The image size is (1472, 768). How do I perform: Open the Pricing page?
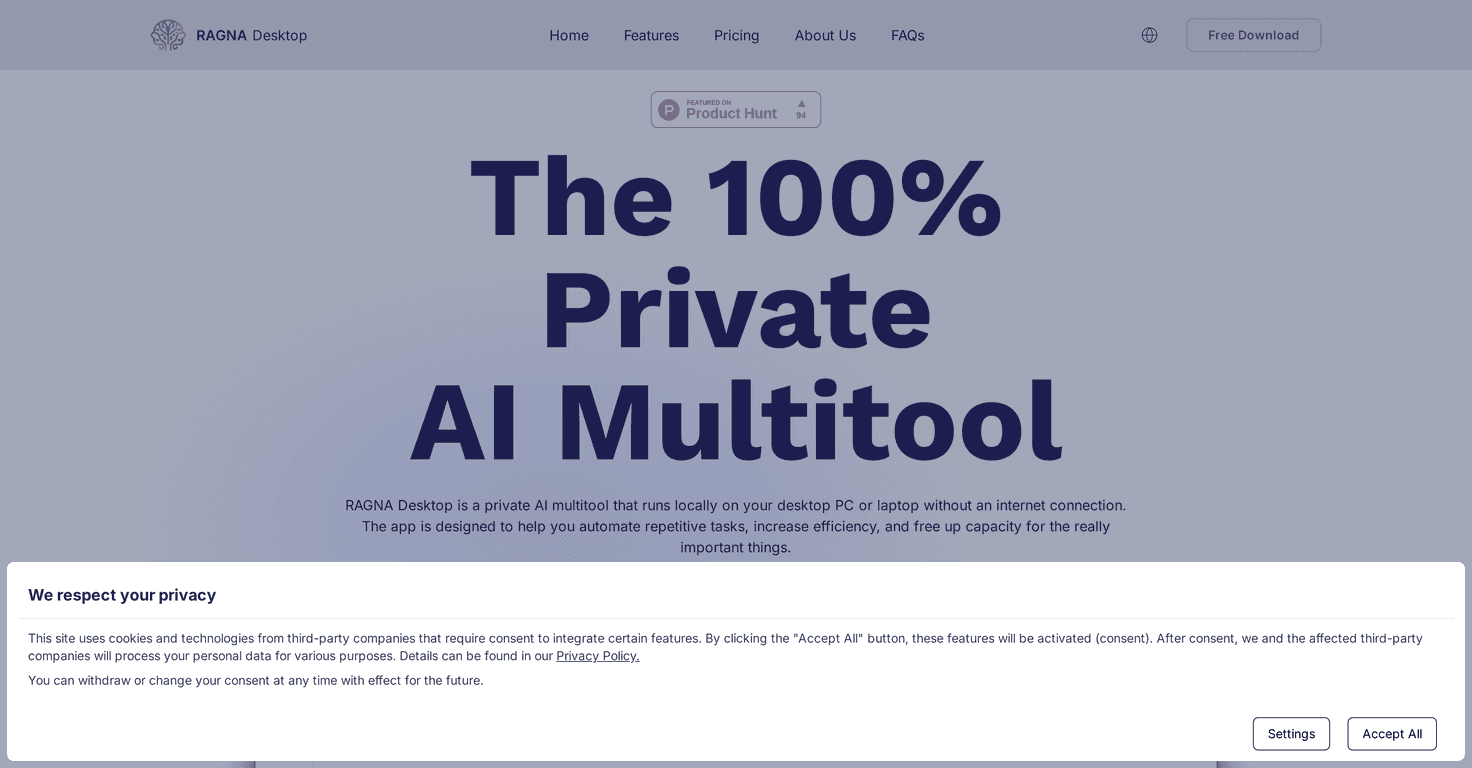(736, 35)
